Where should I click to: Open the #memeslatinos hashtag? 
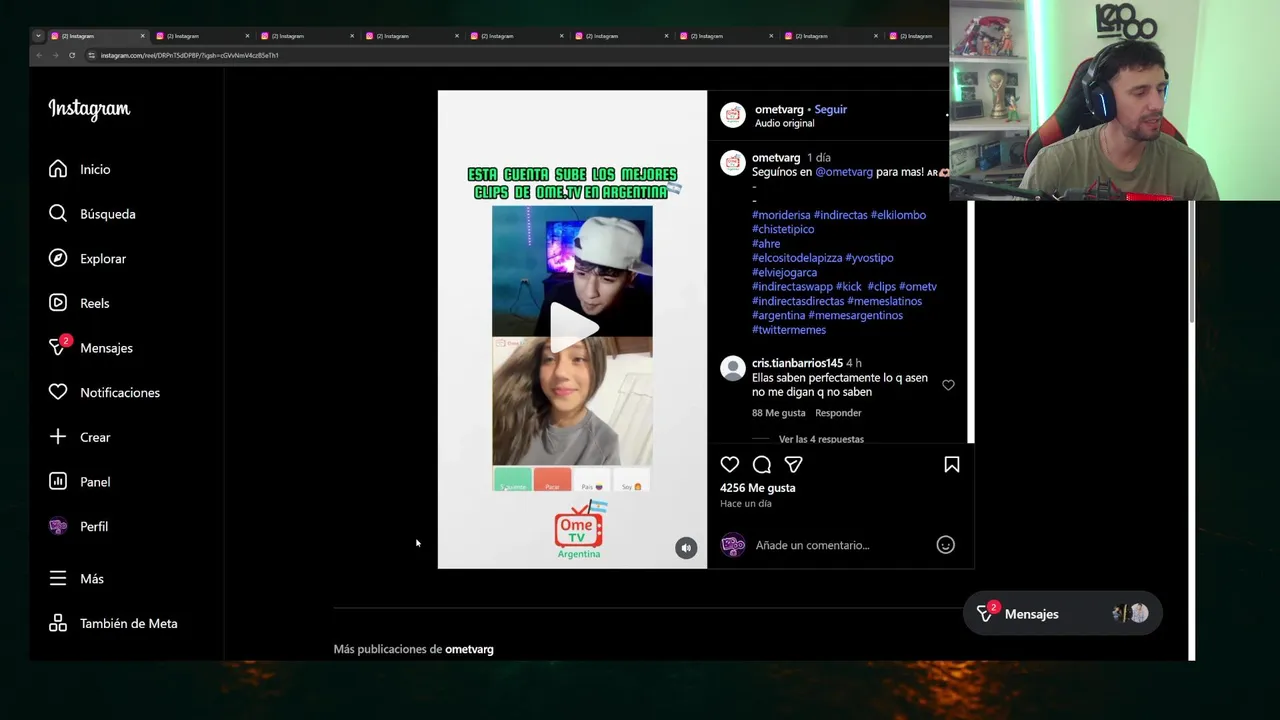pos(885,301)
